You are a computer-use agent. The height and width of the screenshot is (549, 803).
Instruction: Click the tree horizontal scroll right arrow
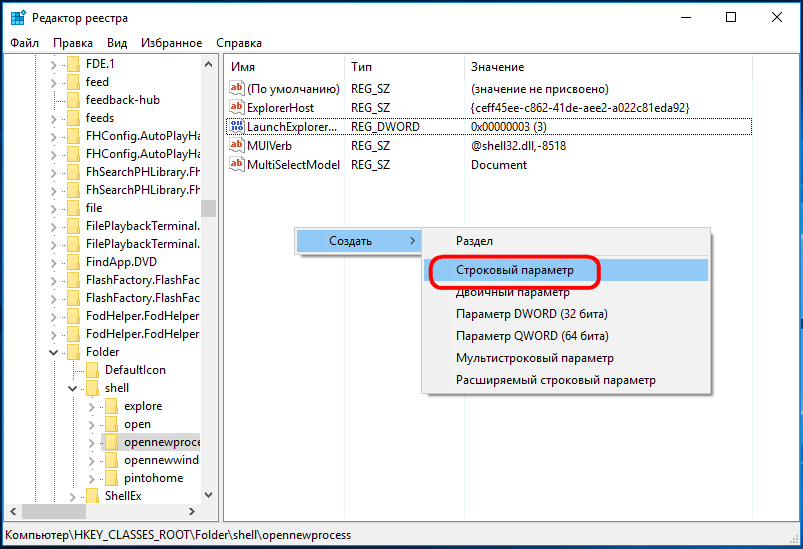point(192,511)
